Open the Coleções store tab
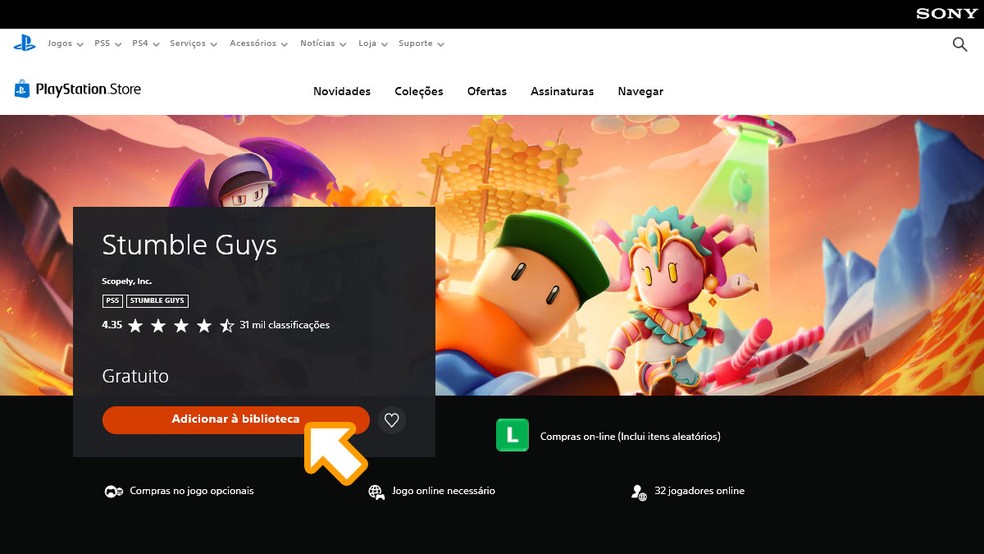 coord(419,92)
